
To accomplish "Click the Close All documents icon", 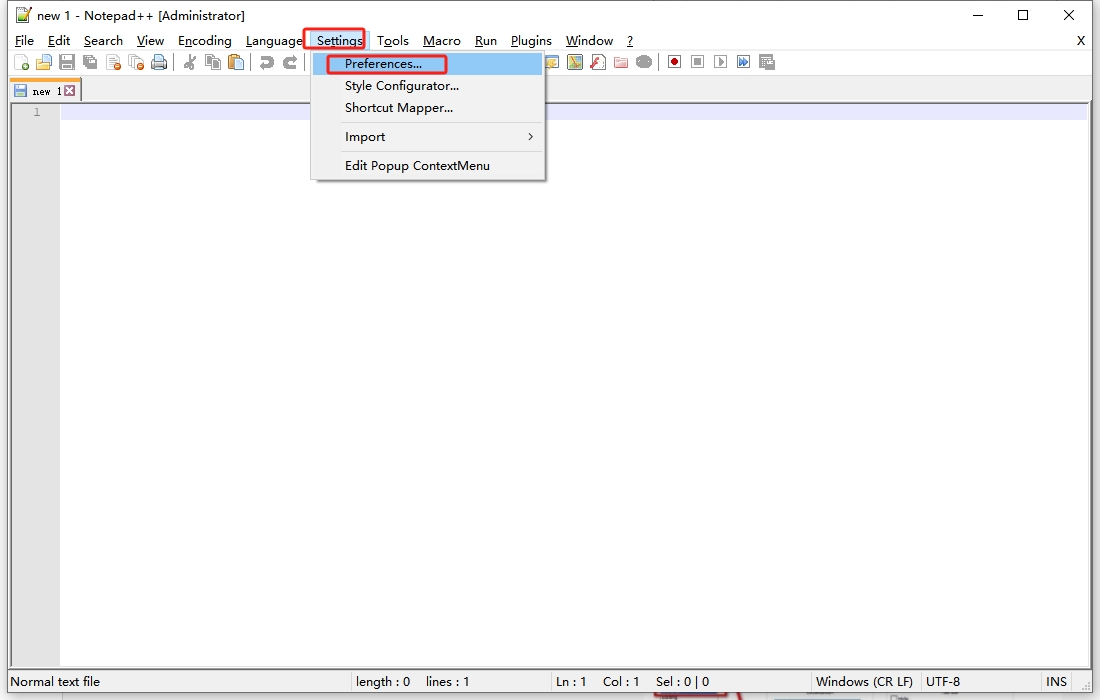I will coord(136,62).
